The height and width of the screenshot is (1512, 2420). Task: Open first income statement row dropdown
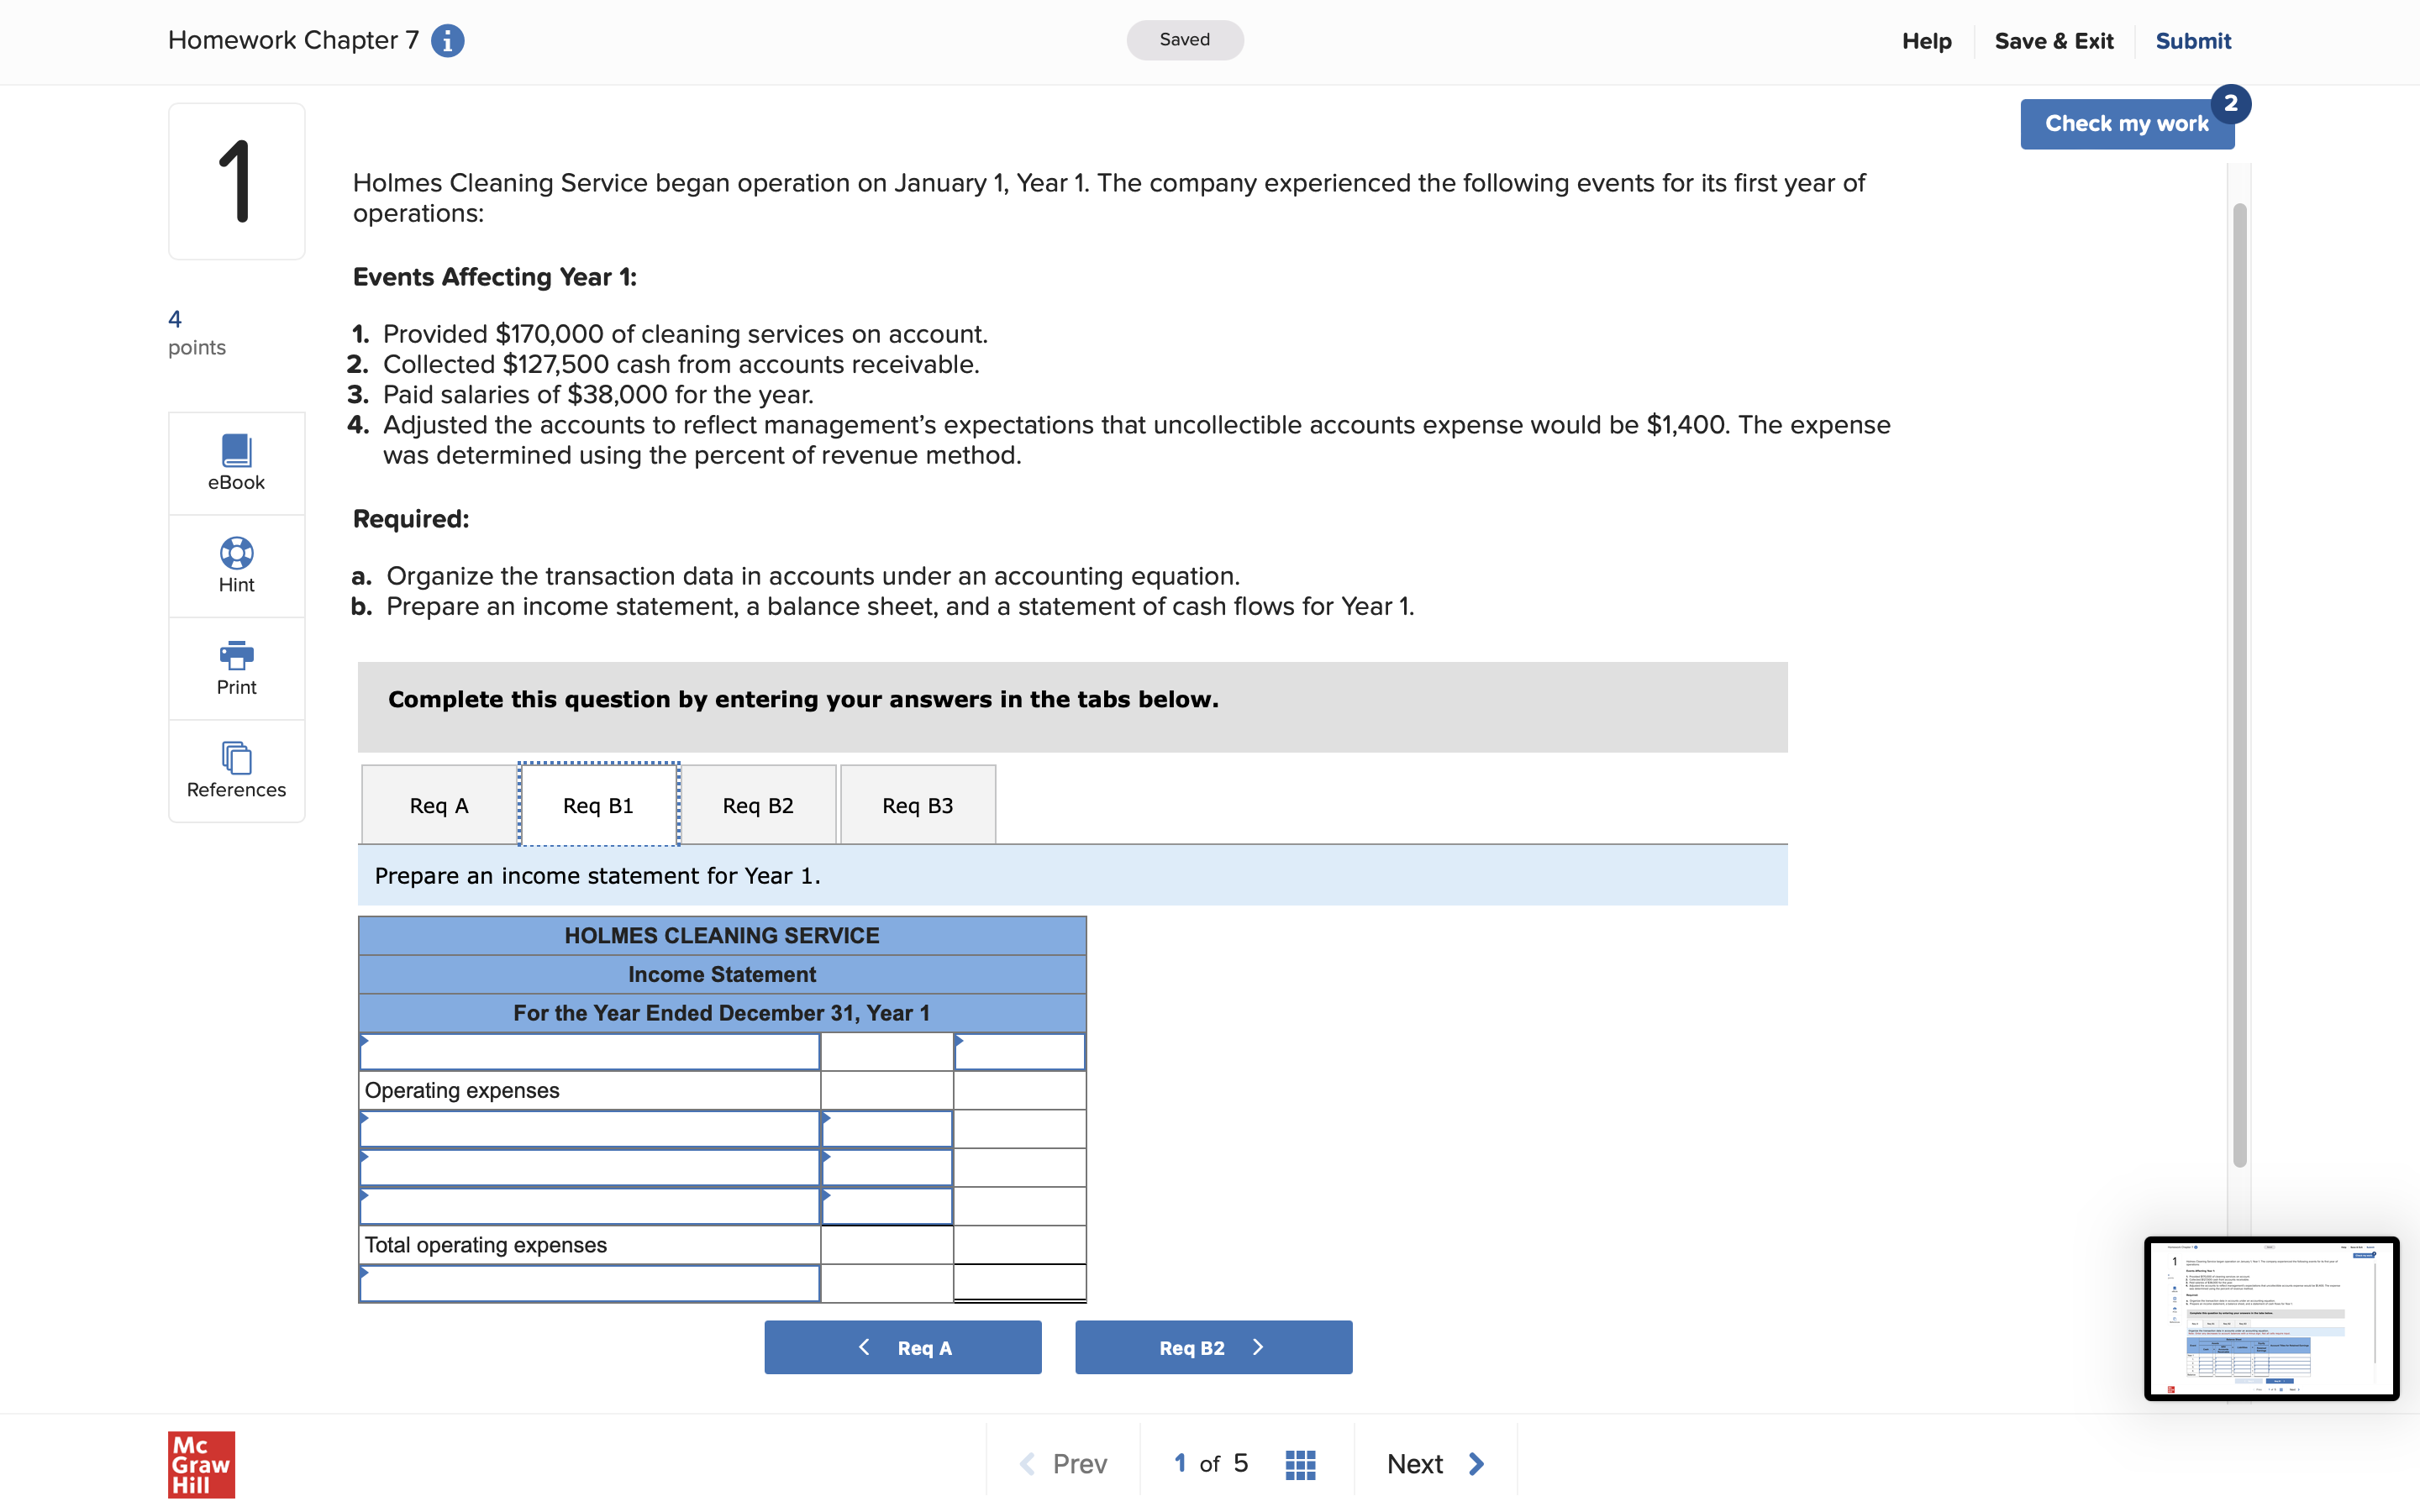coord(589,1052)
